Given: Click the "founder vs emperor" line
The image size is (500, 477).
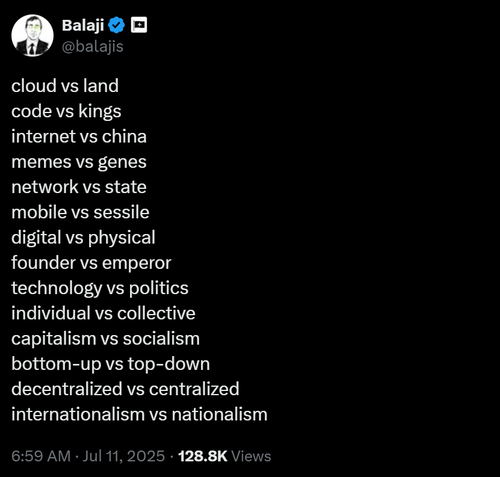Looking at the screenshot, I should click(91, 263).
